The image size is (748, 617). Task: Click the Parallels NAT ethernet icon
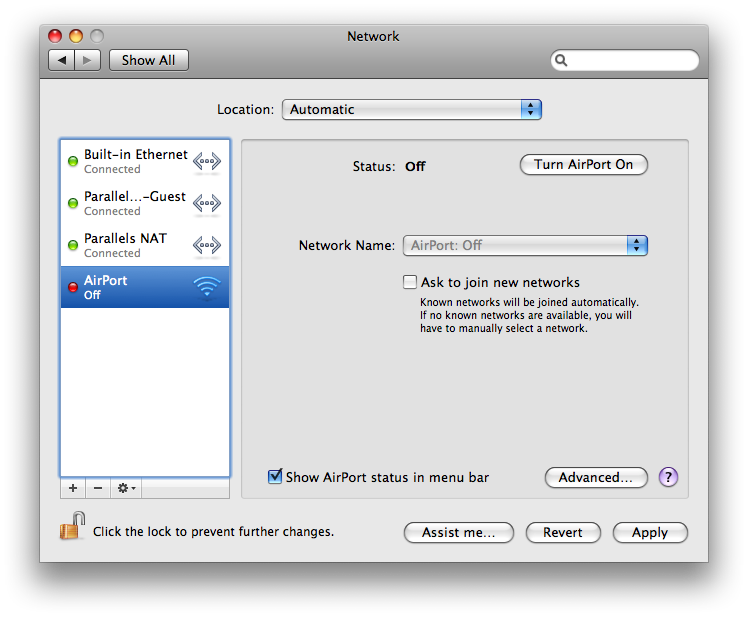[207, 245]
